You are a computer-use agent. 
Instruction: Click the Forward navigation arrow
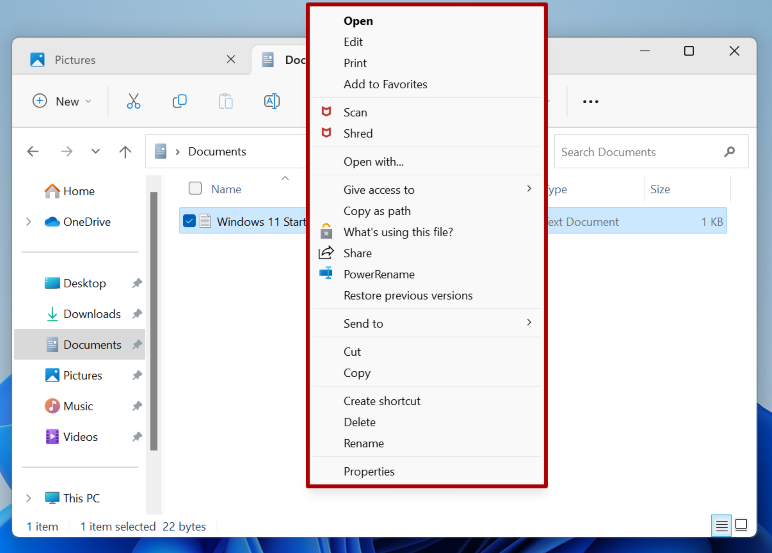(66, 151)
